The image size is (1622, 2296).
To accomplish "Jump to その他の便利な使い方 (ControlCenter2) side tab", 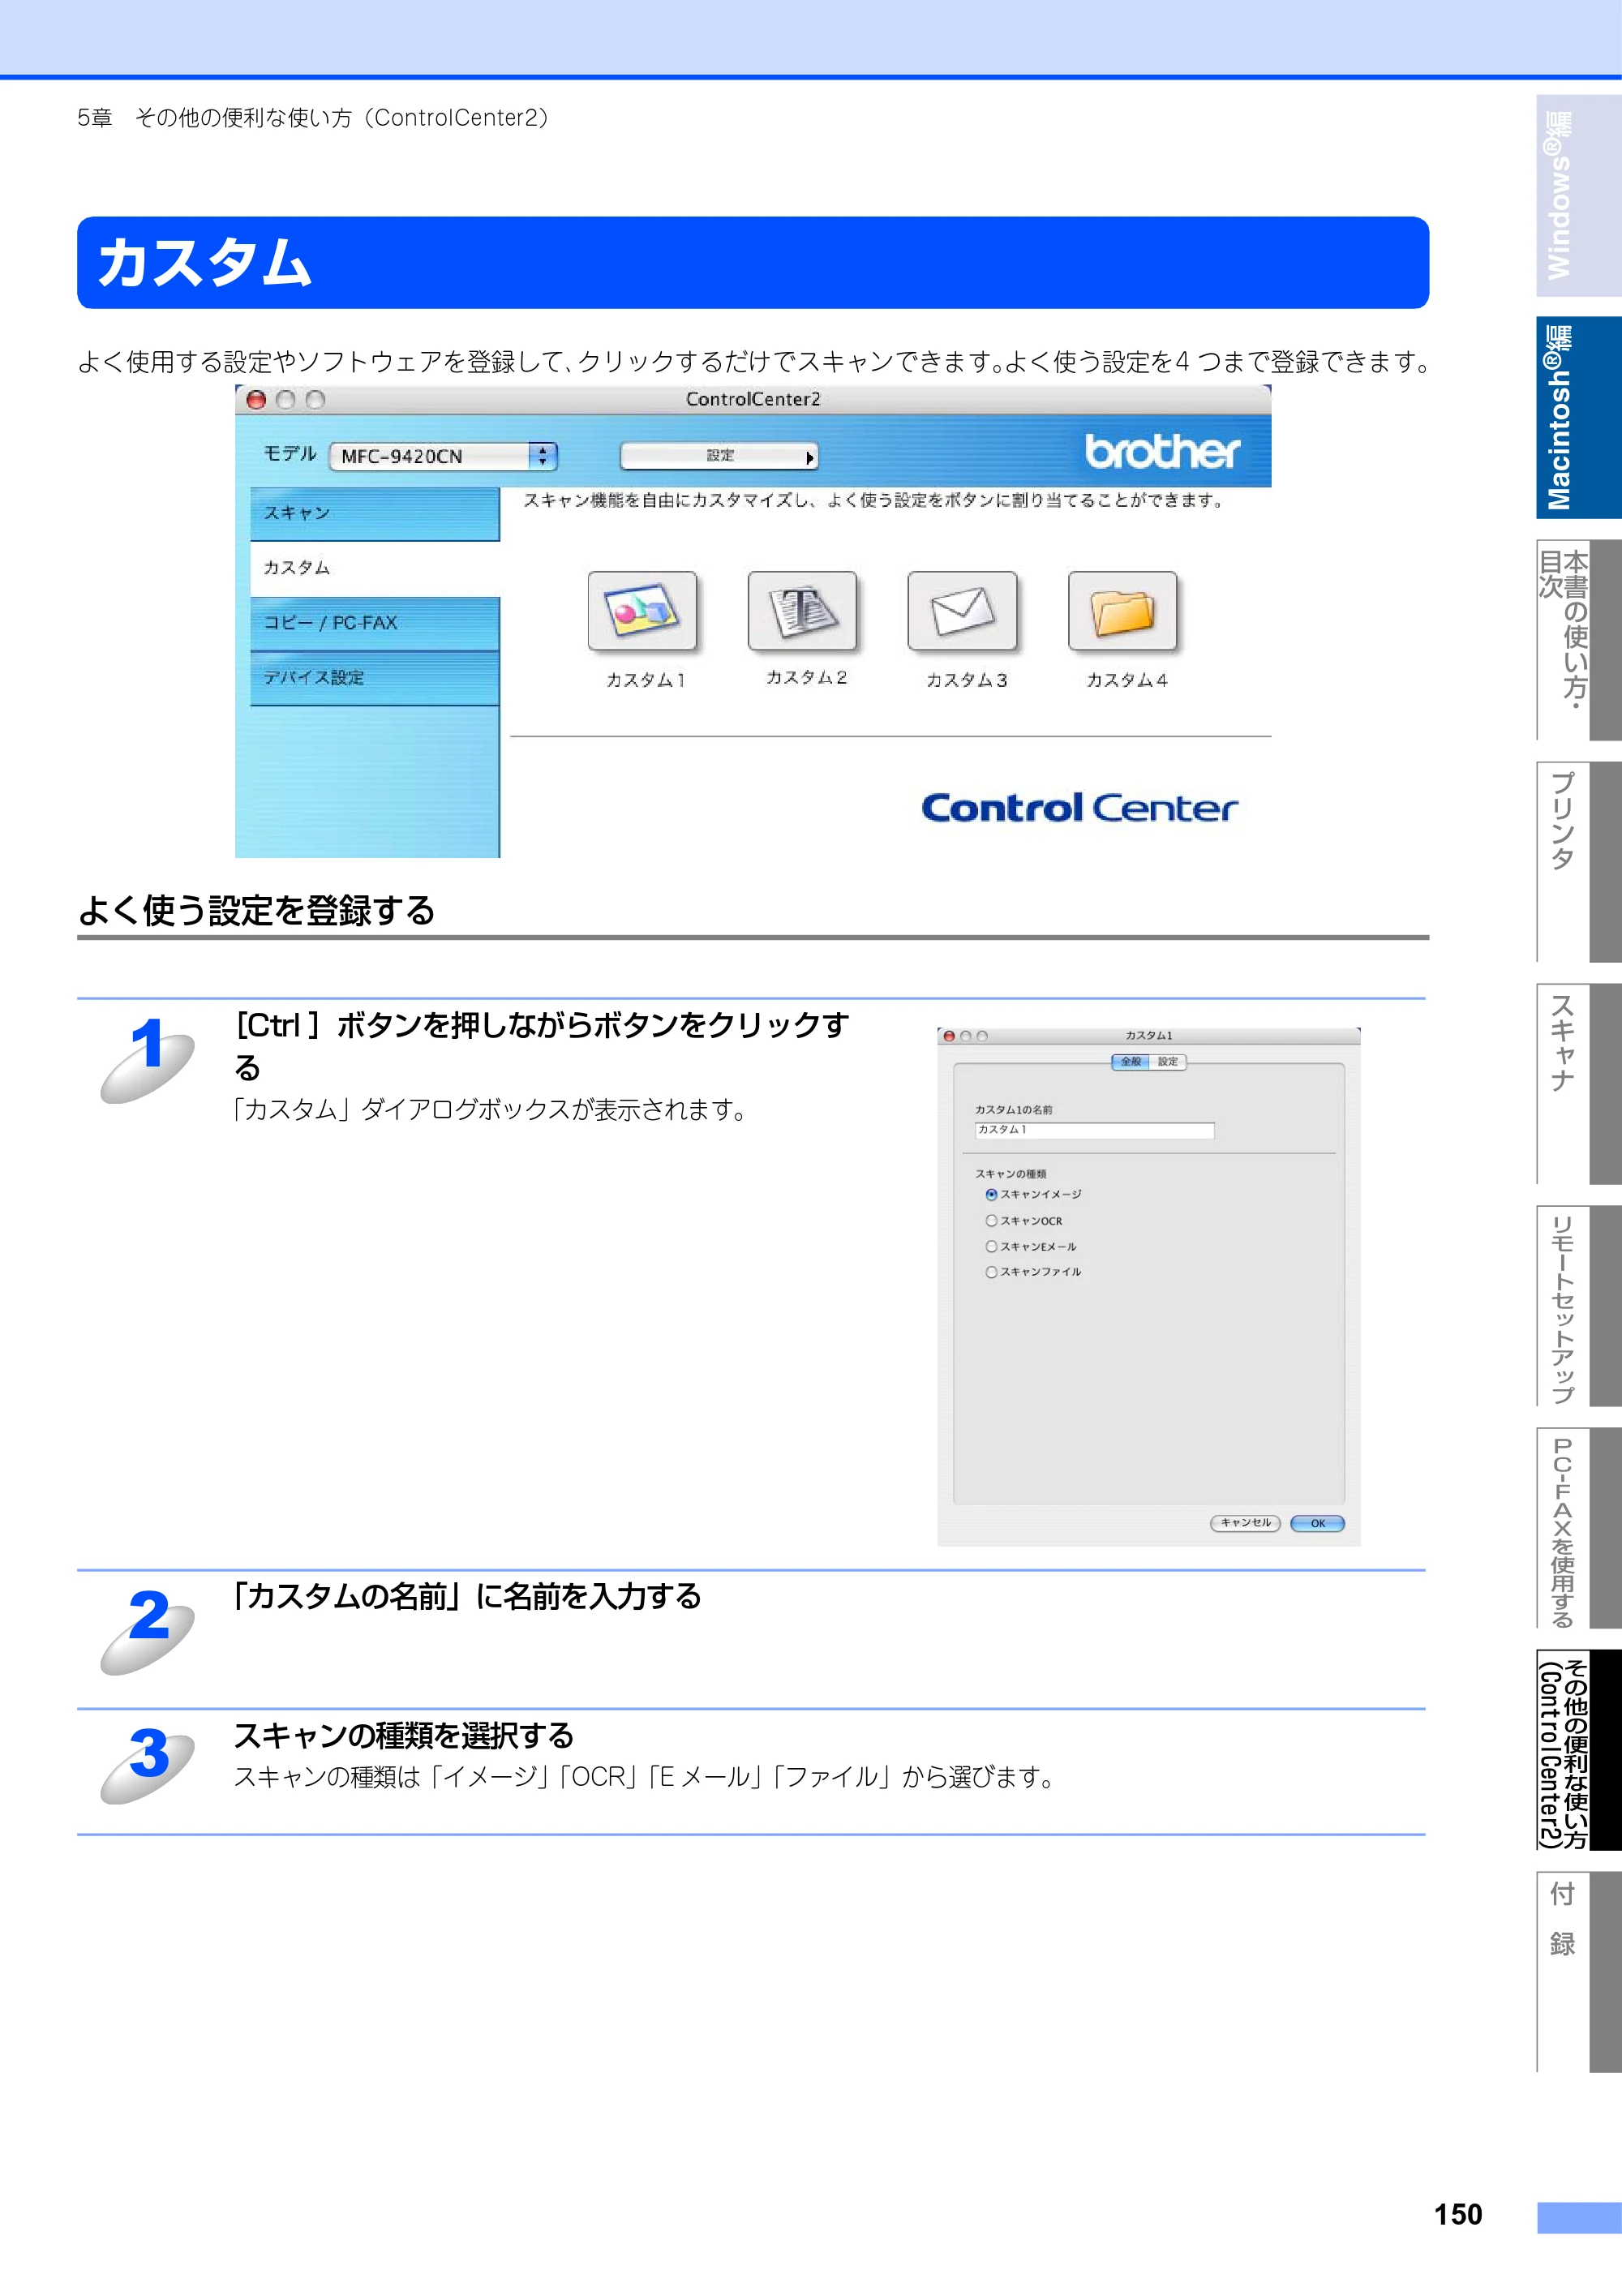I will [1578, 1750].
